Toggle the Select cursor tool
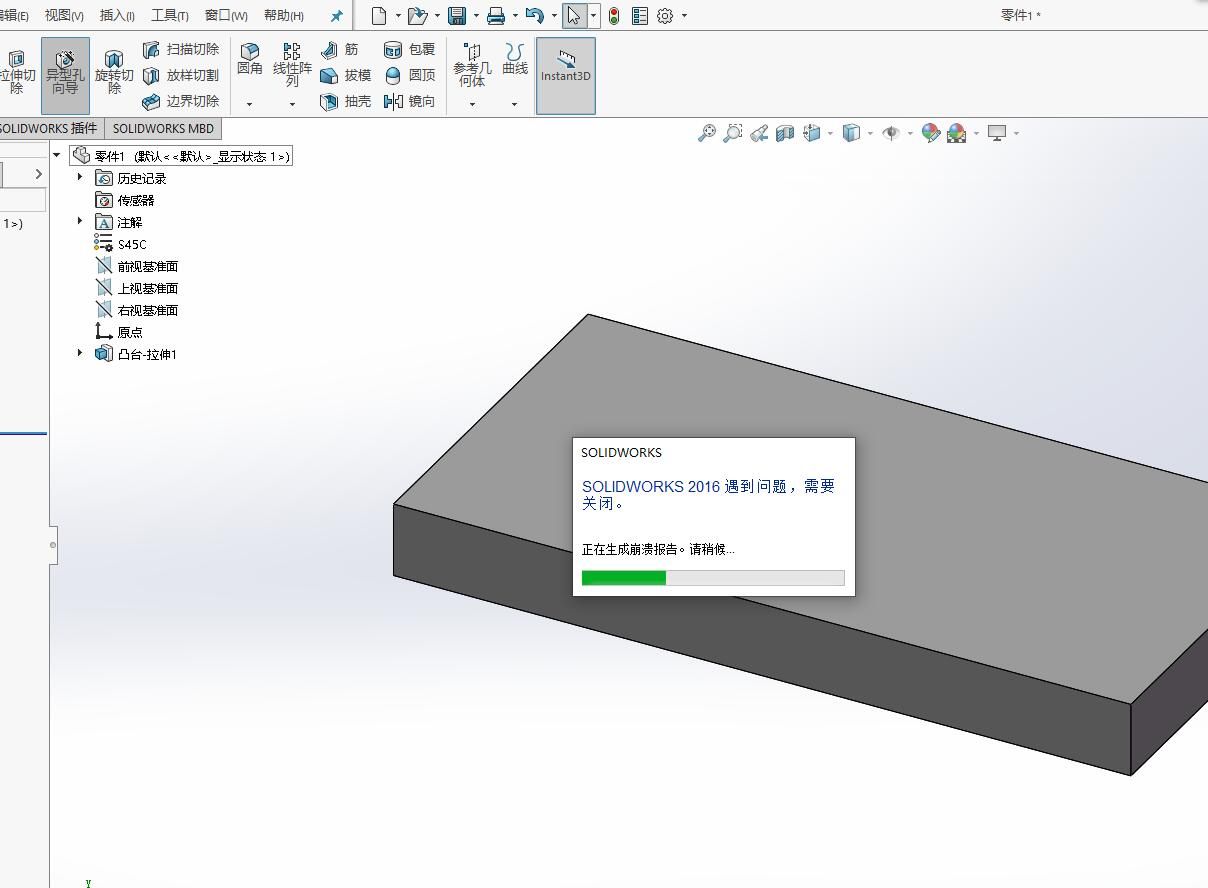This screenshot has height=888, width=1208. (573, 15)
